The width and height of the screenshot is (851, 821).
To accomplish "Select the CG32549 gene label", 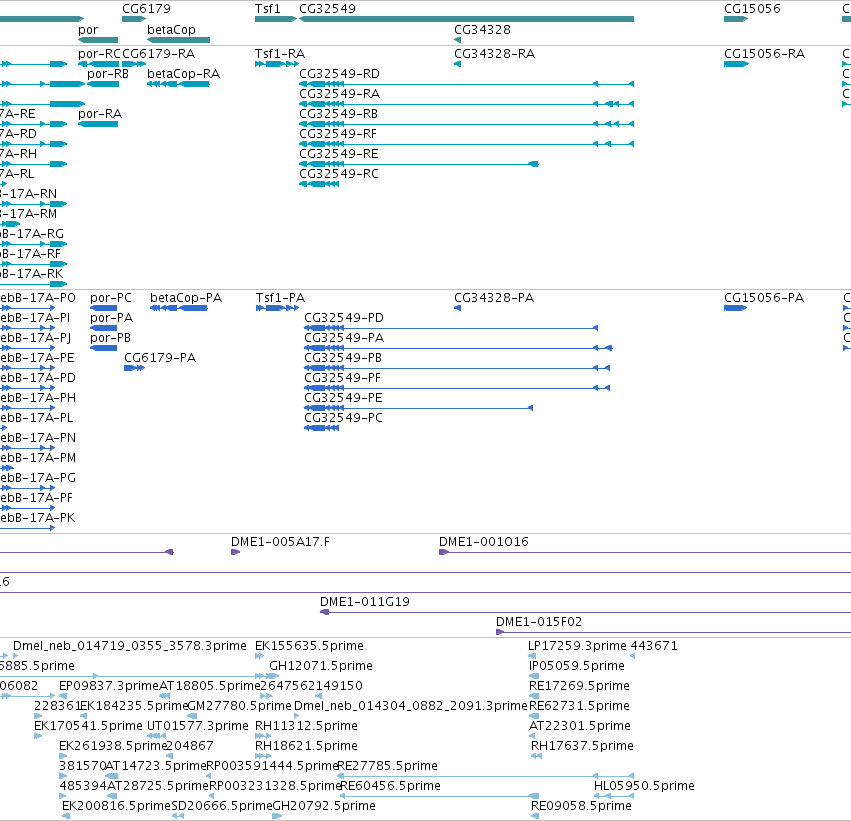I will [x=327, y=9].
